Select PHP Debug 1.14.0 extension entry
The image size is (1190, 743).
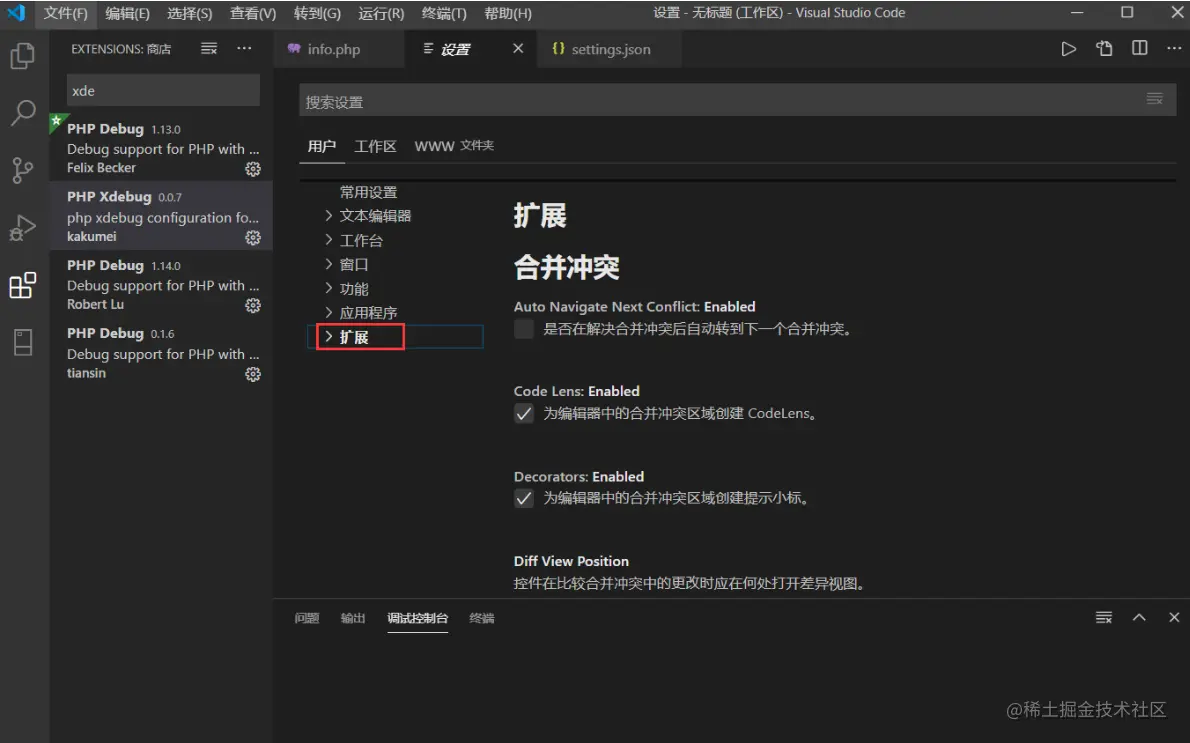click(x=162, y=284)
